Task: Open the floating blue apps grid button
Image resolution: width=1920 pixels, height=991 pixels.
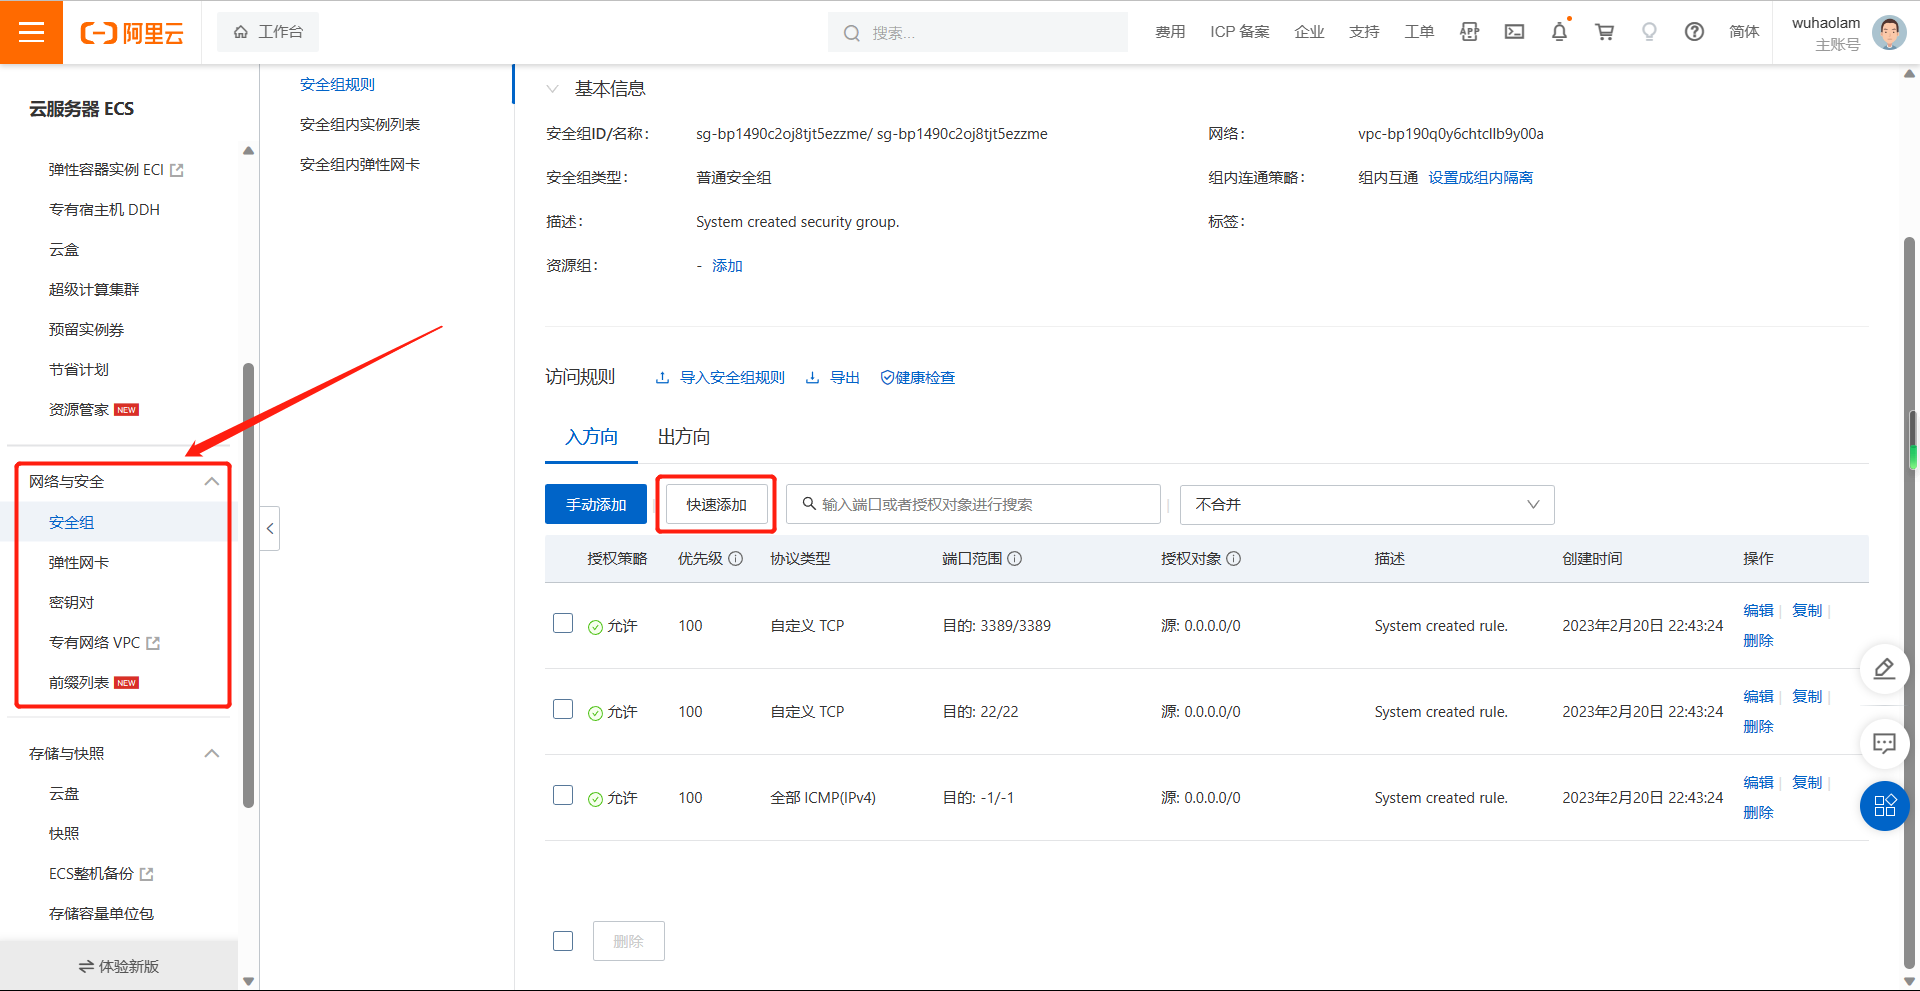Action: point(1884,806)
